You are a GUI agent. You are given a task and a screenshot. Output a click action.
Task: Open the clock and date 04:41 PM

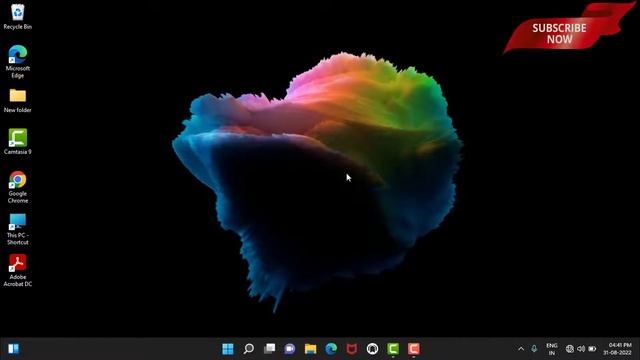[618, 349]
